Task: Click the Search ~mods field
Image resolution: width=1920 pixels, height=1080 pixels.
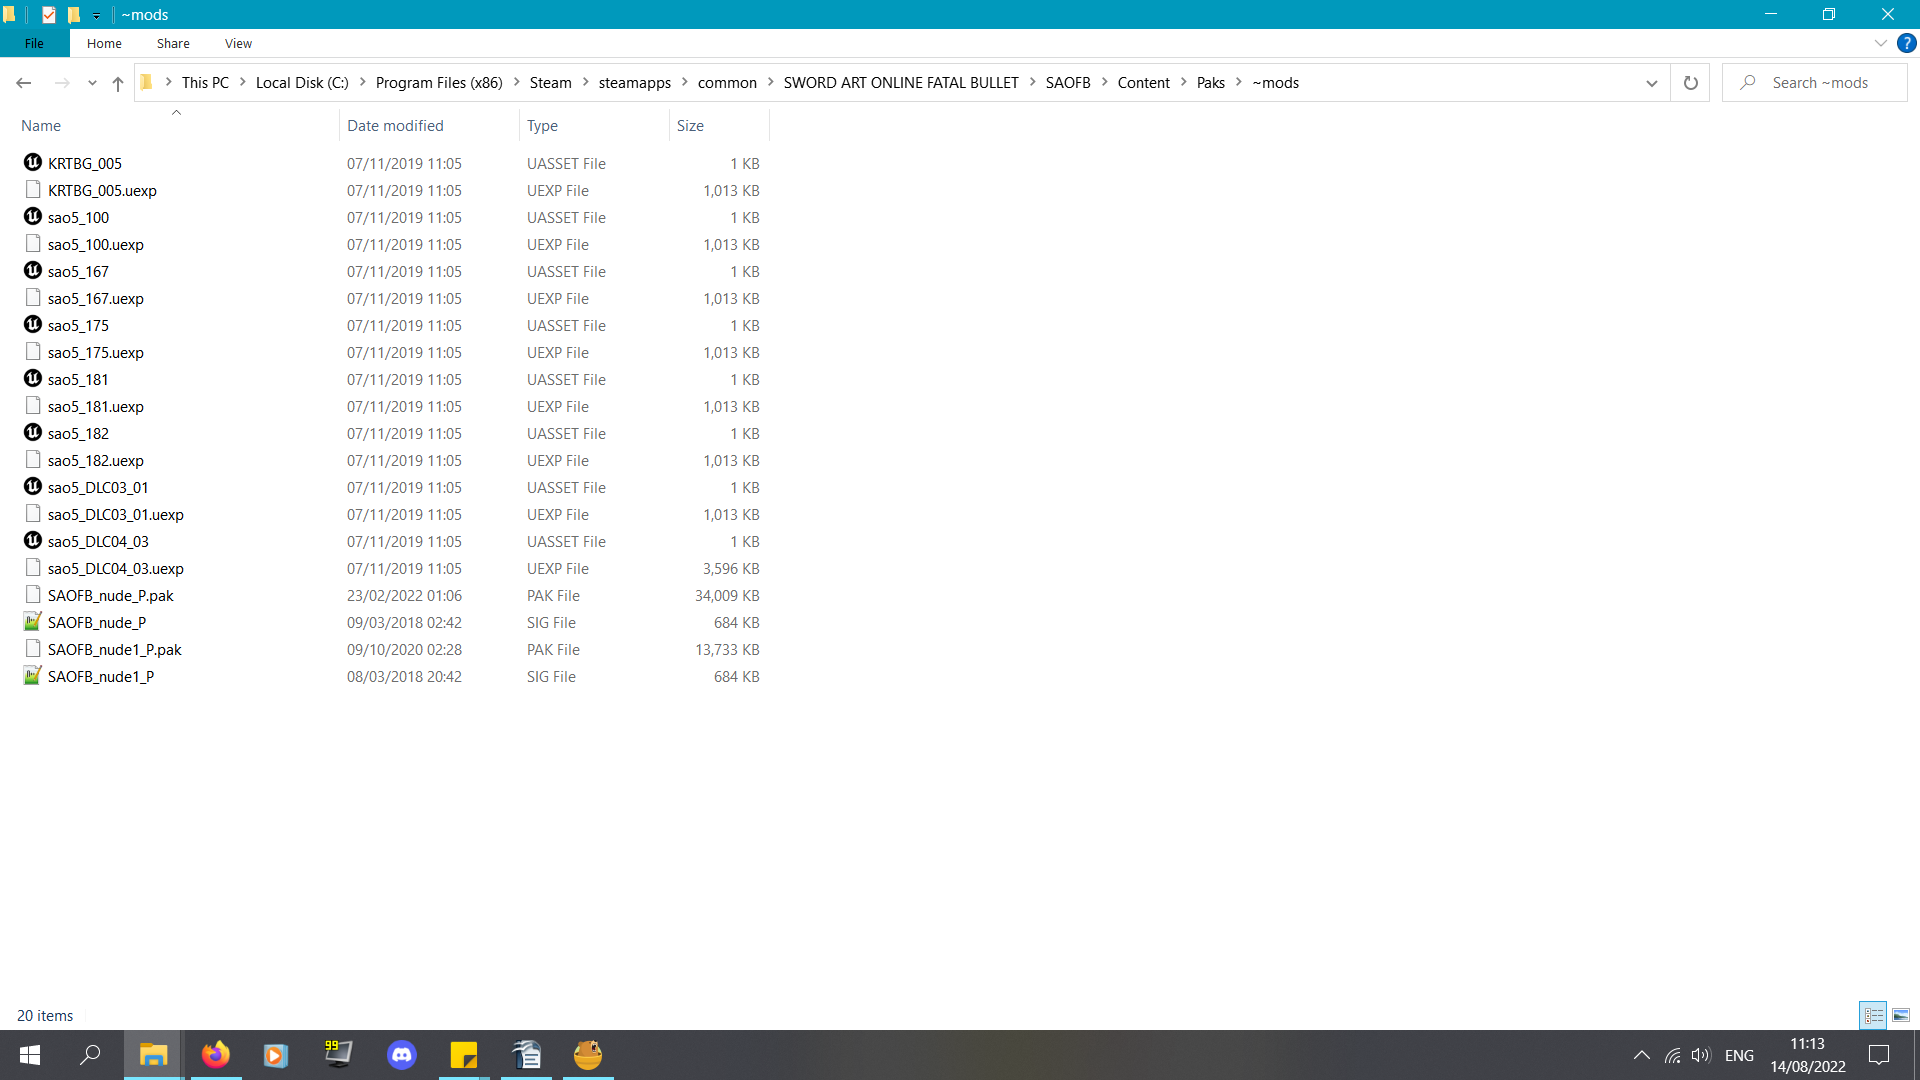Action: 1815,83
